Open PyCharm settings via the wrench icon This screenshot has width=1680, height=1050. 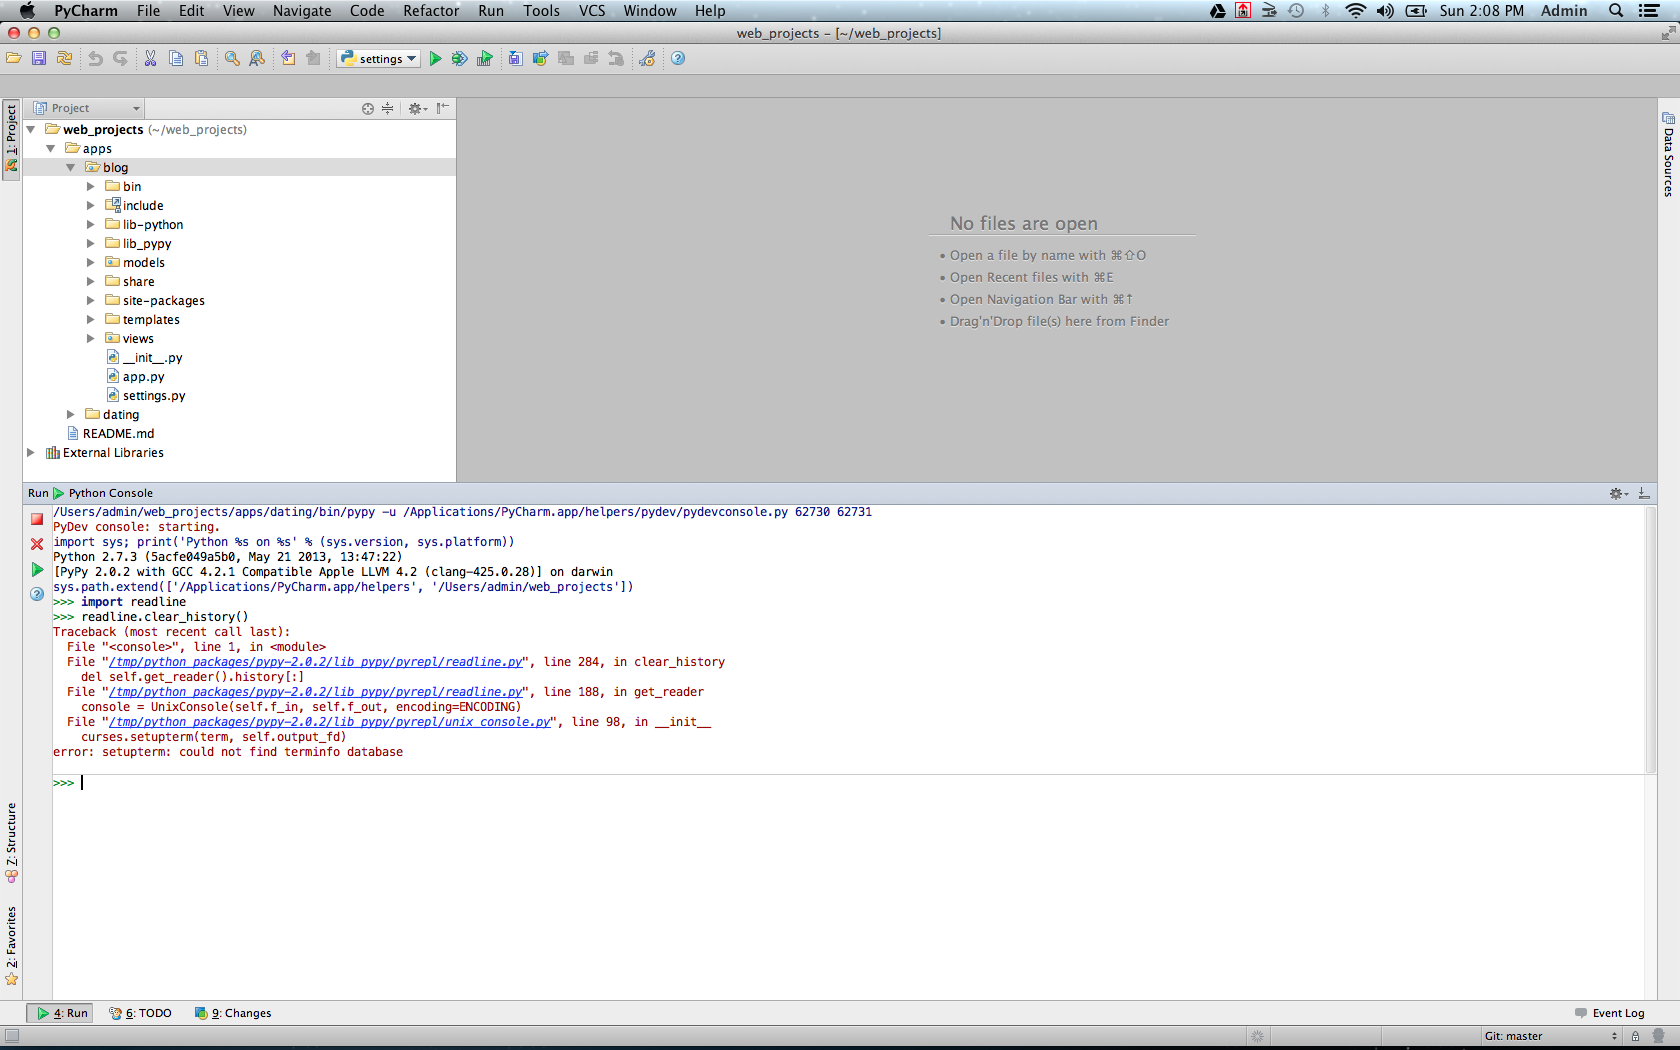[646, 58]
